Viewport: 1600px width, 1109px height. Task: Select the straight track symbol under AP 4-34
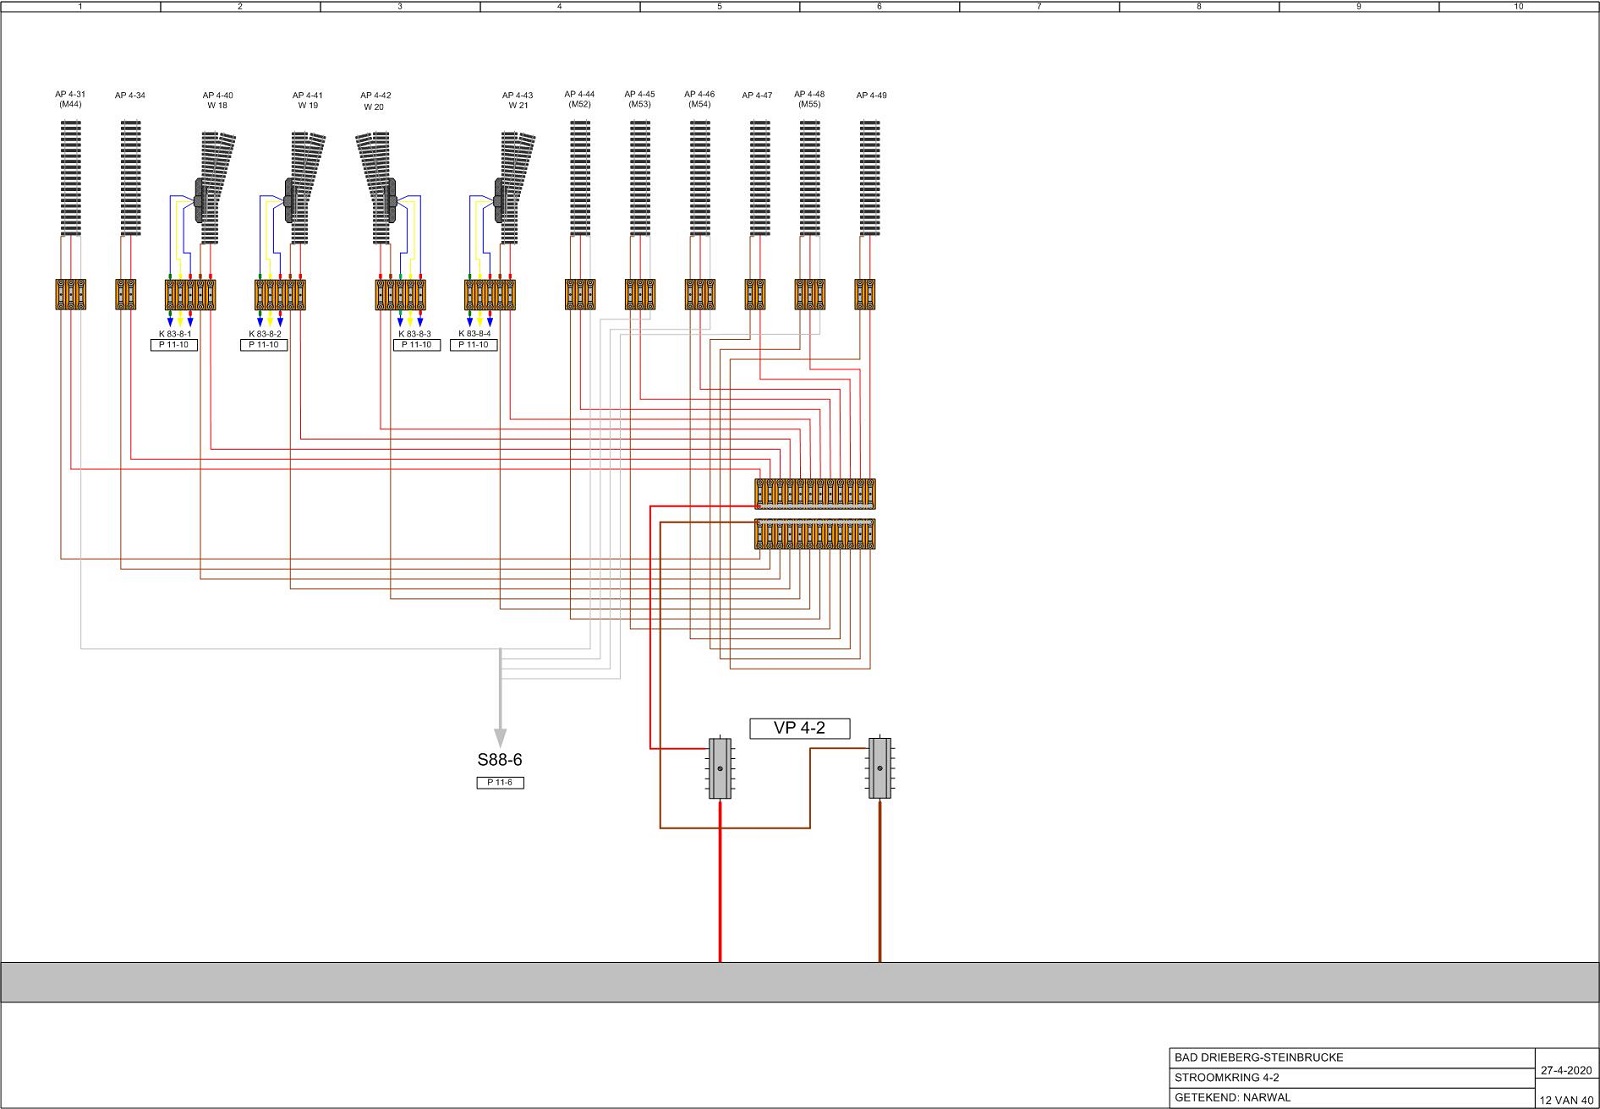pyautogui.click(x=130, y=178)
